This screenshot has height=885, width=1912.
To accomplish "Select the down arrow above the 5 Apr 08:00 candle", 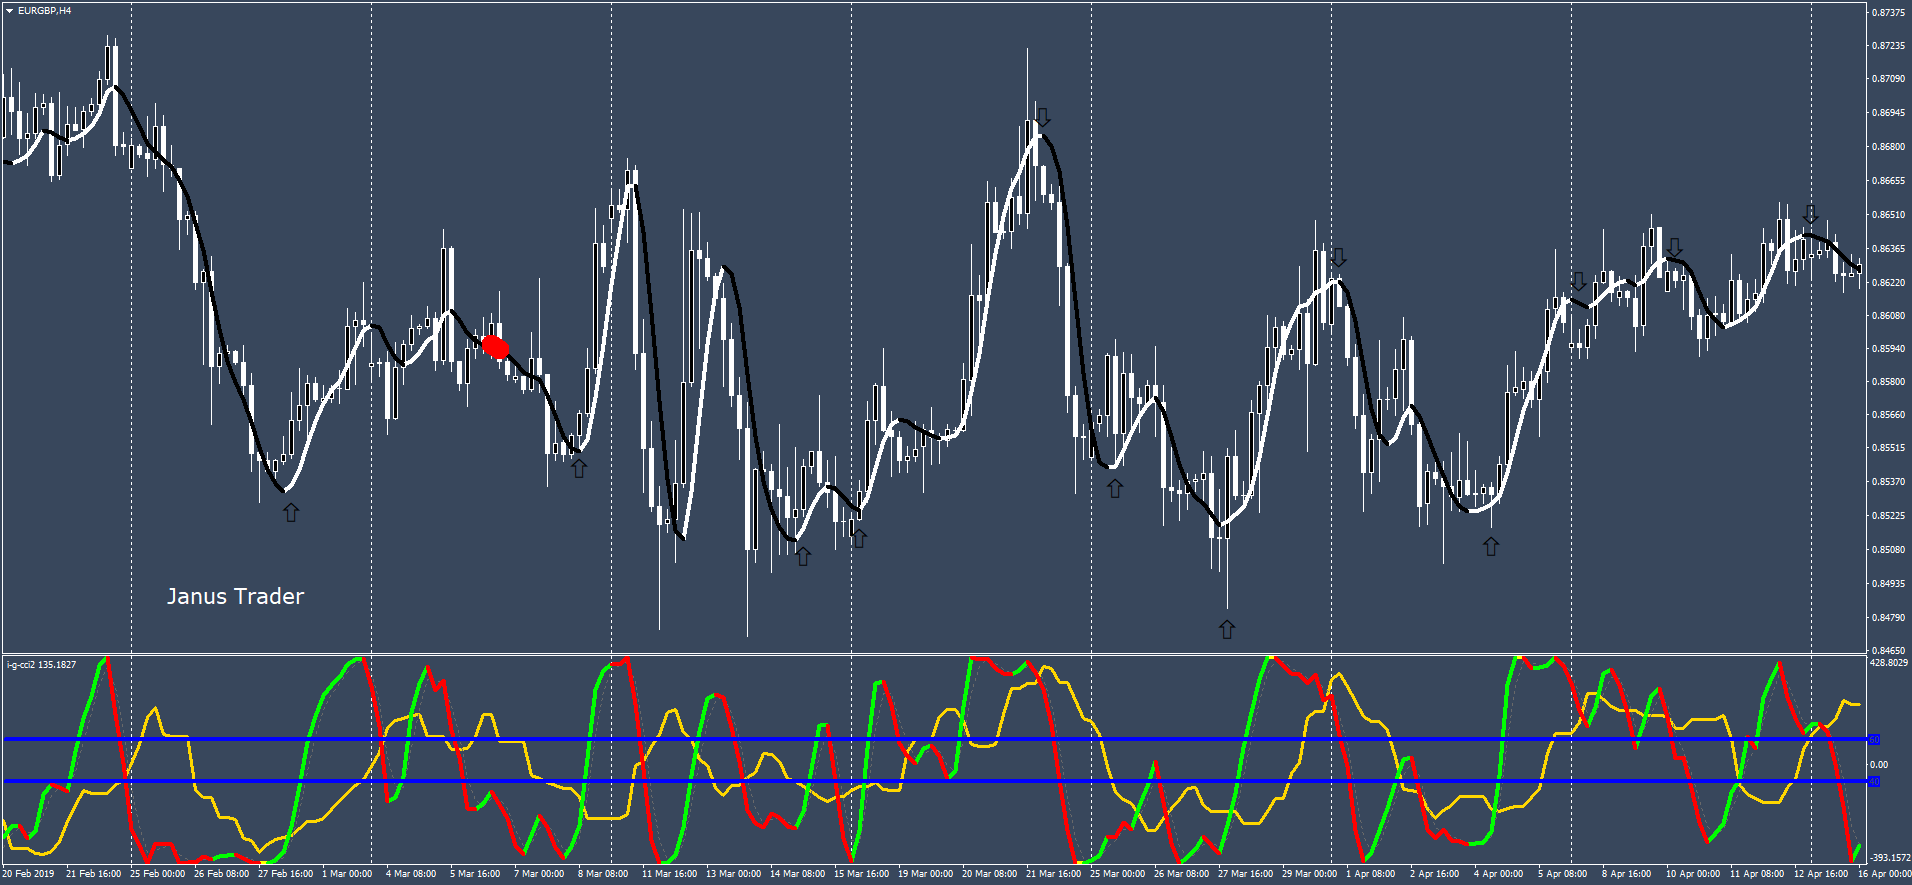I will (1578, 281).
